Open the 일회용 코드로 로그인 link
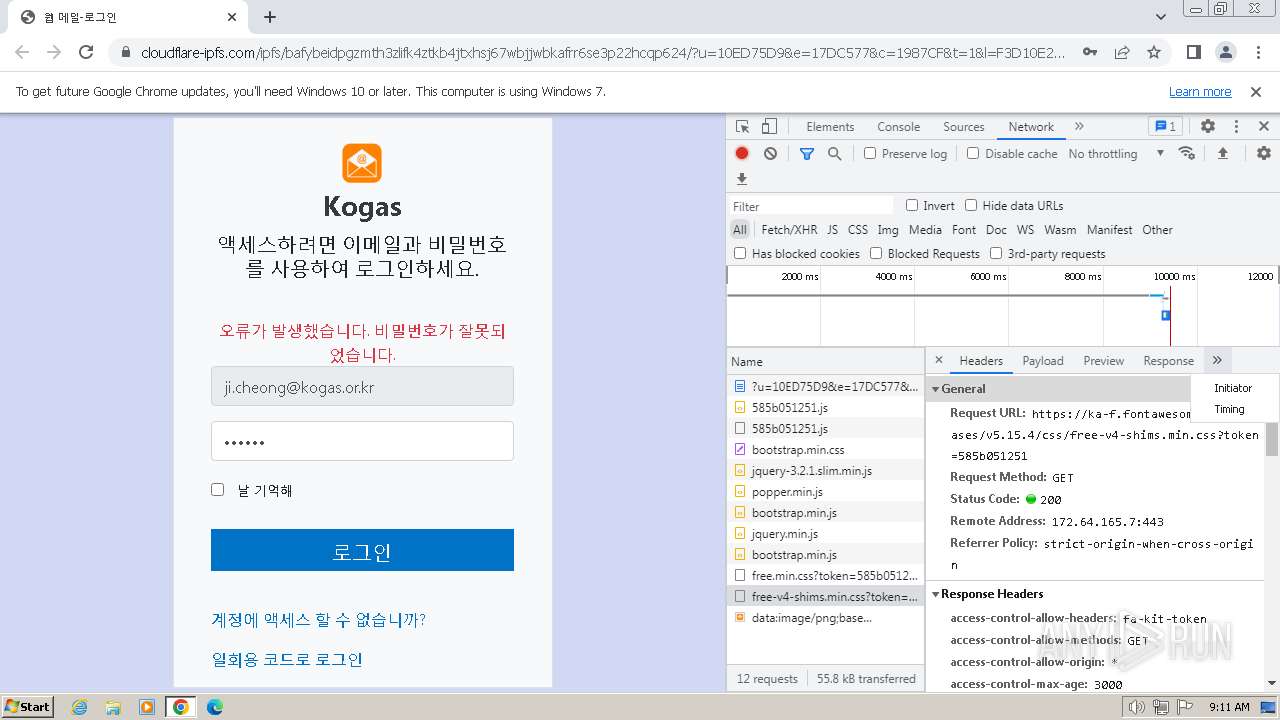1280x720 pixels. coord(287,659)
